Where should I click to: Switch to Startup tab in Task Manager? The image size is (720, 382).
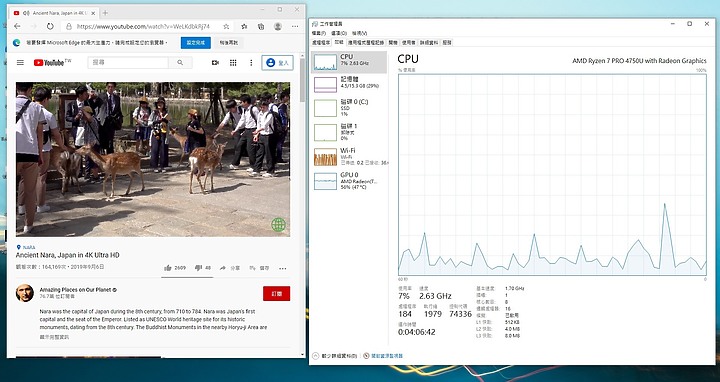click(x=393, y=42)
